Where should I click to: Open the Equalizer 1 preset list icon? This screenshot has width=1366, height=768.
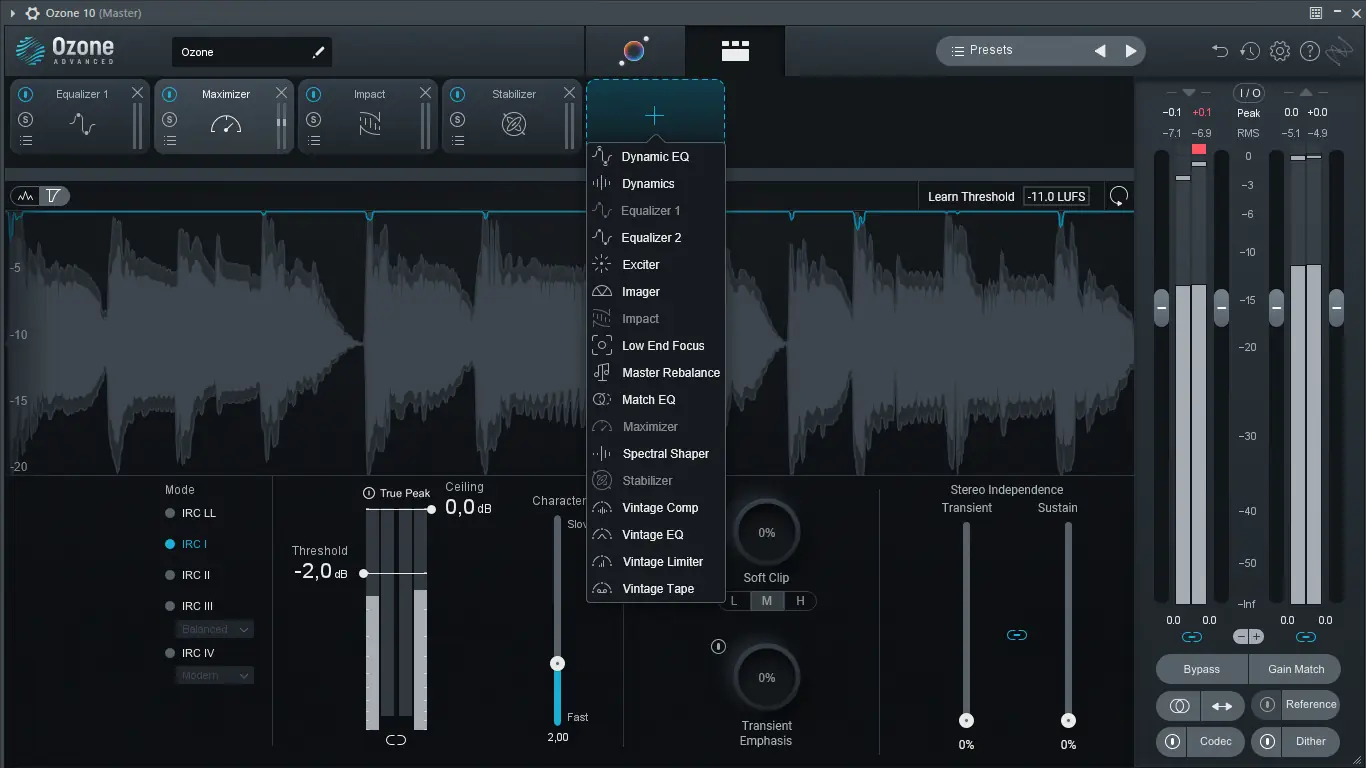click(25, 140)
